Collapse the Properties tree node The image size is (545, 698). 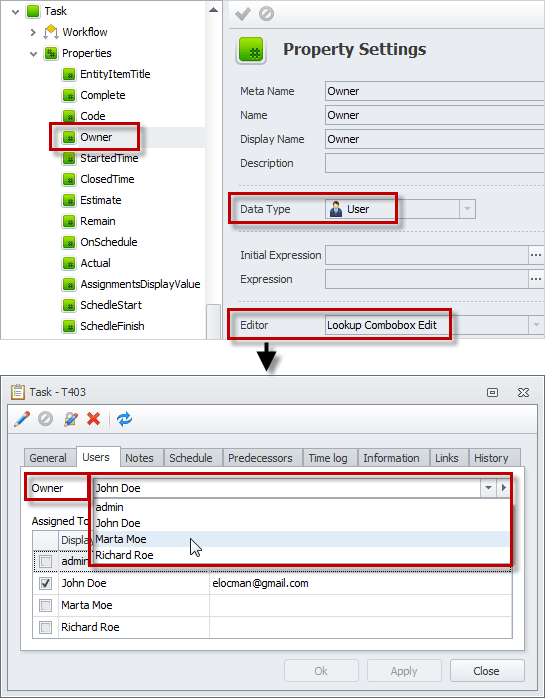click(x=33, y=54)
